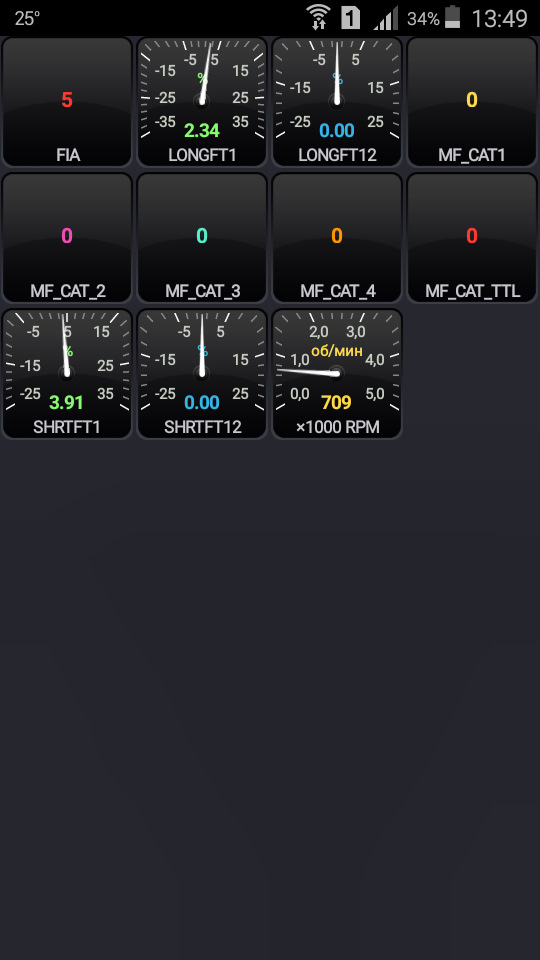Select the MF_CAT_2 tile
Viewport: 540px width, 960px height.
coord(67,238)
